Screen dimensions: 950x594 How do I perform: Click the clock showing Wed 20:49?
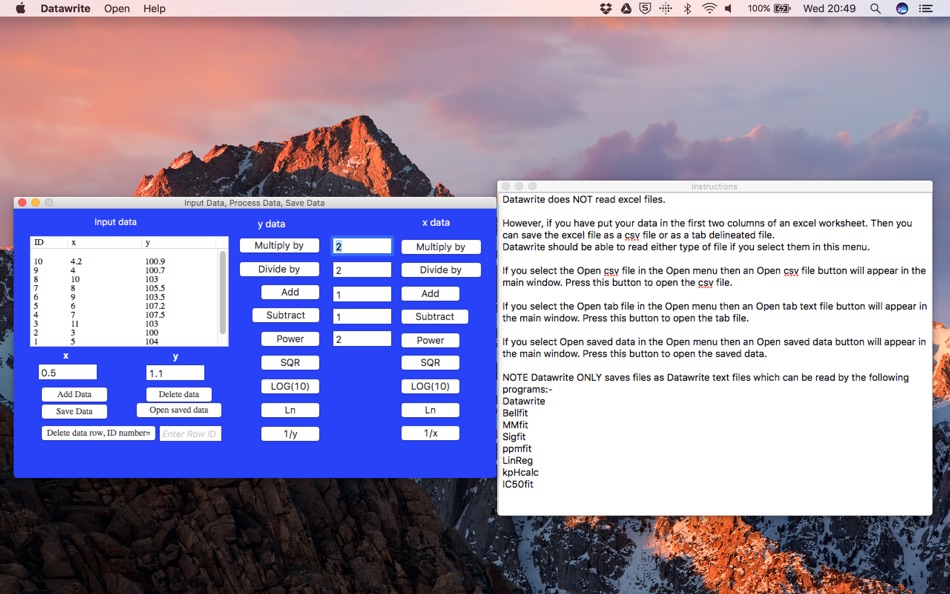(x=829, y=8)
